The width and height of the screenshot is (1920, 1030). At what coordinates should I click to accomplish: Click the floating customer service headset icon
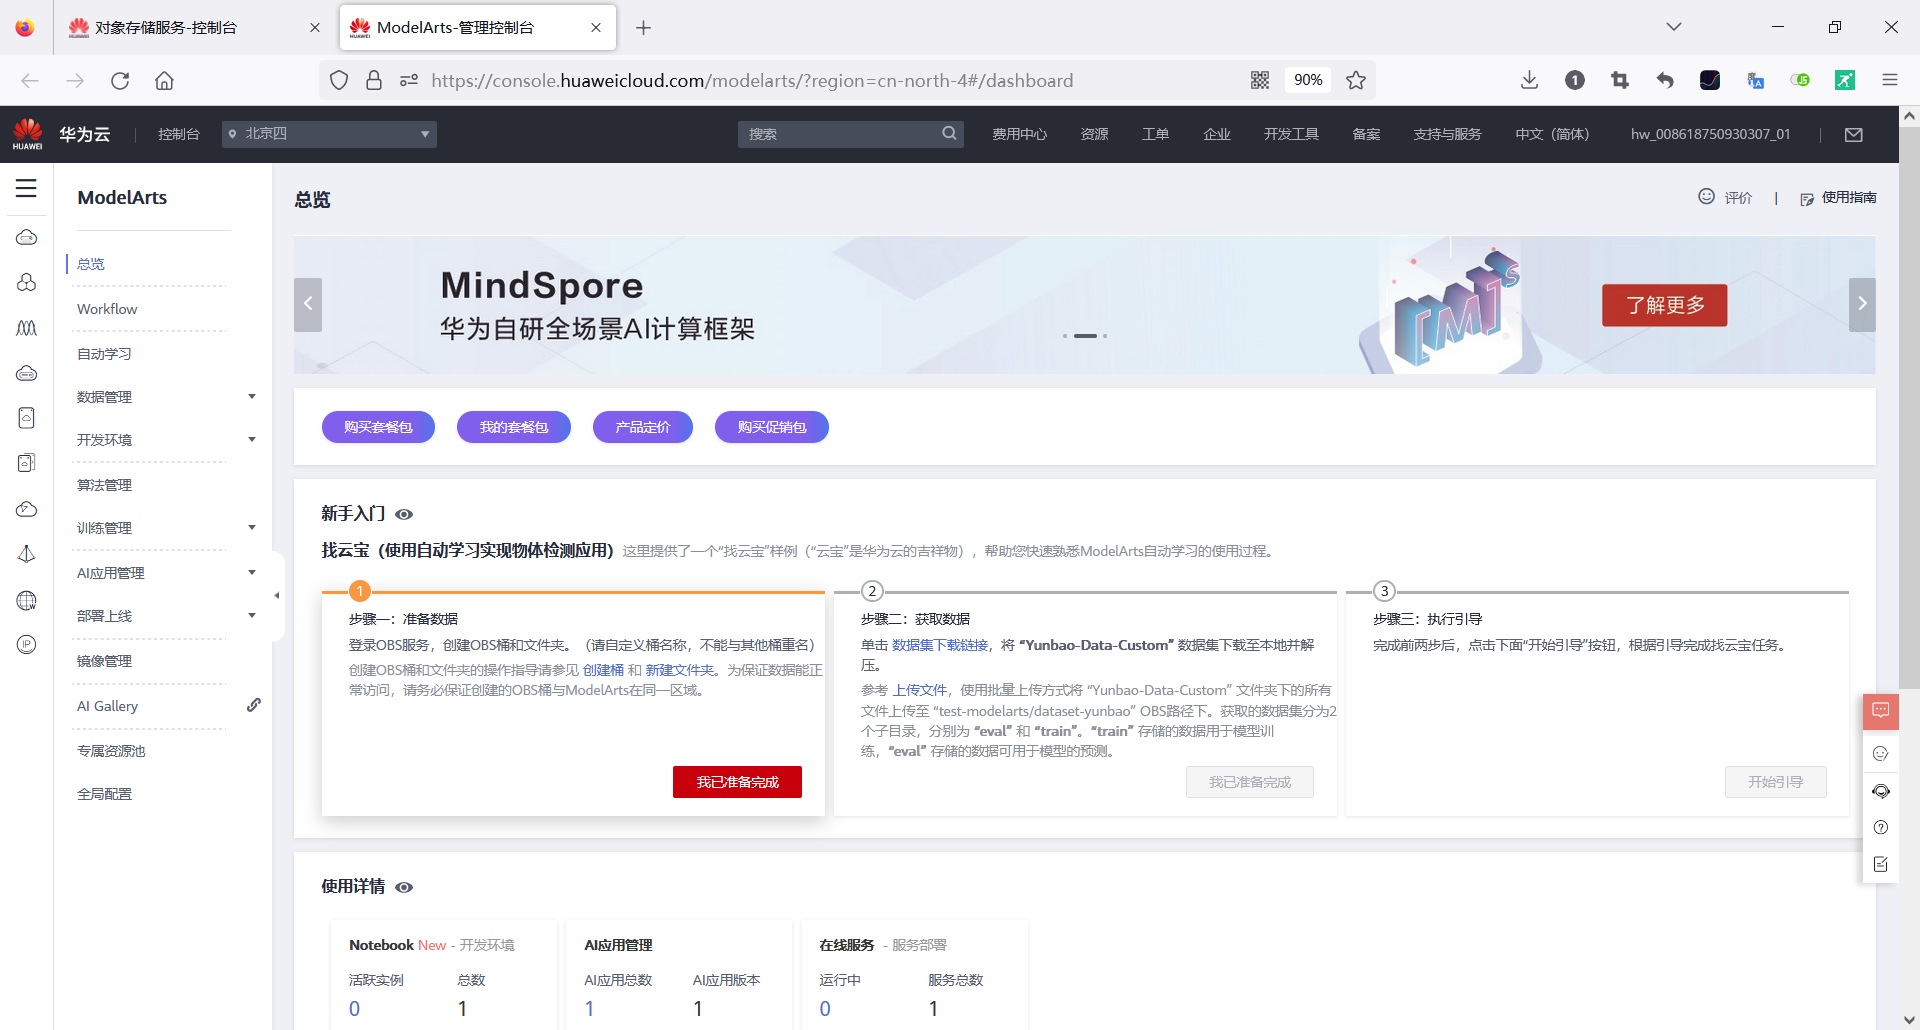tap(1881, 791)
